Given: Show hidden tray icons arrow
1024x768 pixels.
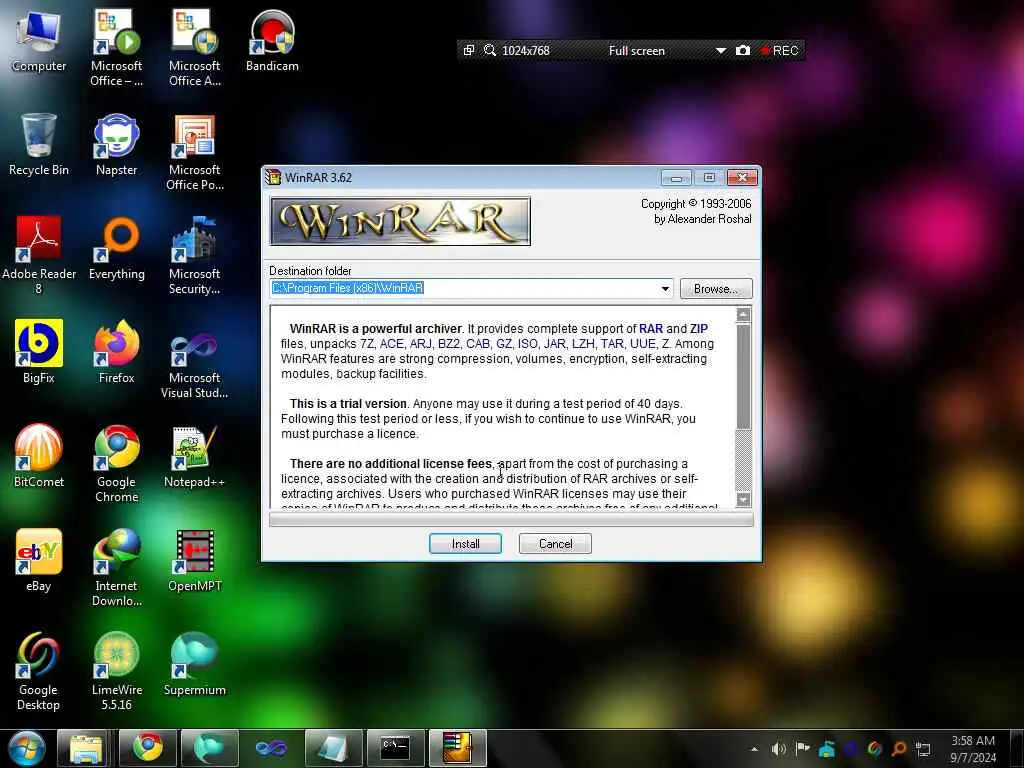Looking at the screenshot, I should (x=754, y=749).
